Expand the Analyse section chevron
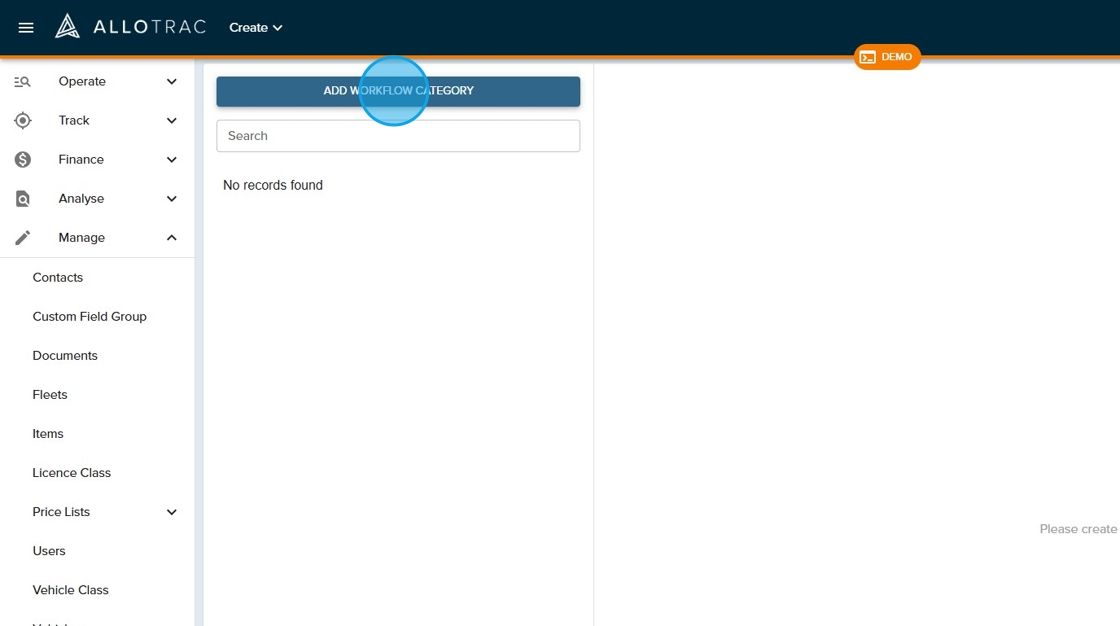 [171, 199]
